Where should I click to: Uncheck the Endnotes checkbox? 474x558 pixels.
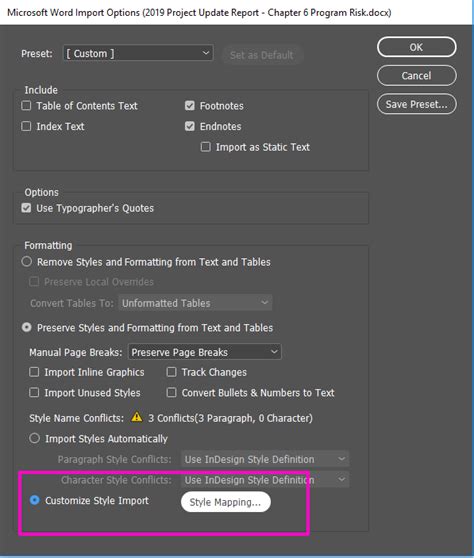click(x=190, y=126)
